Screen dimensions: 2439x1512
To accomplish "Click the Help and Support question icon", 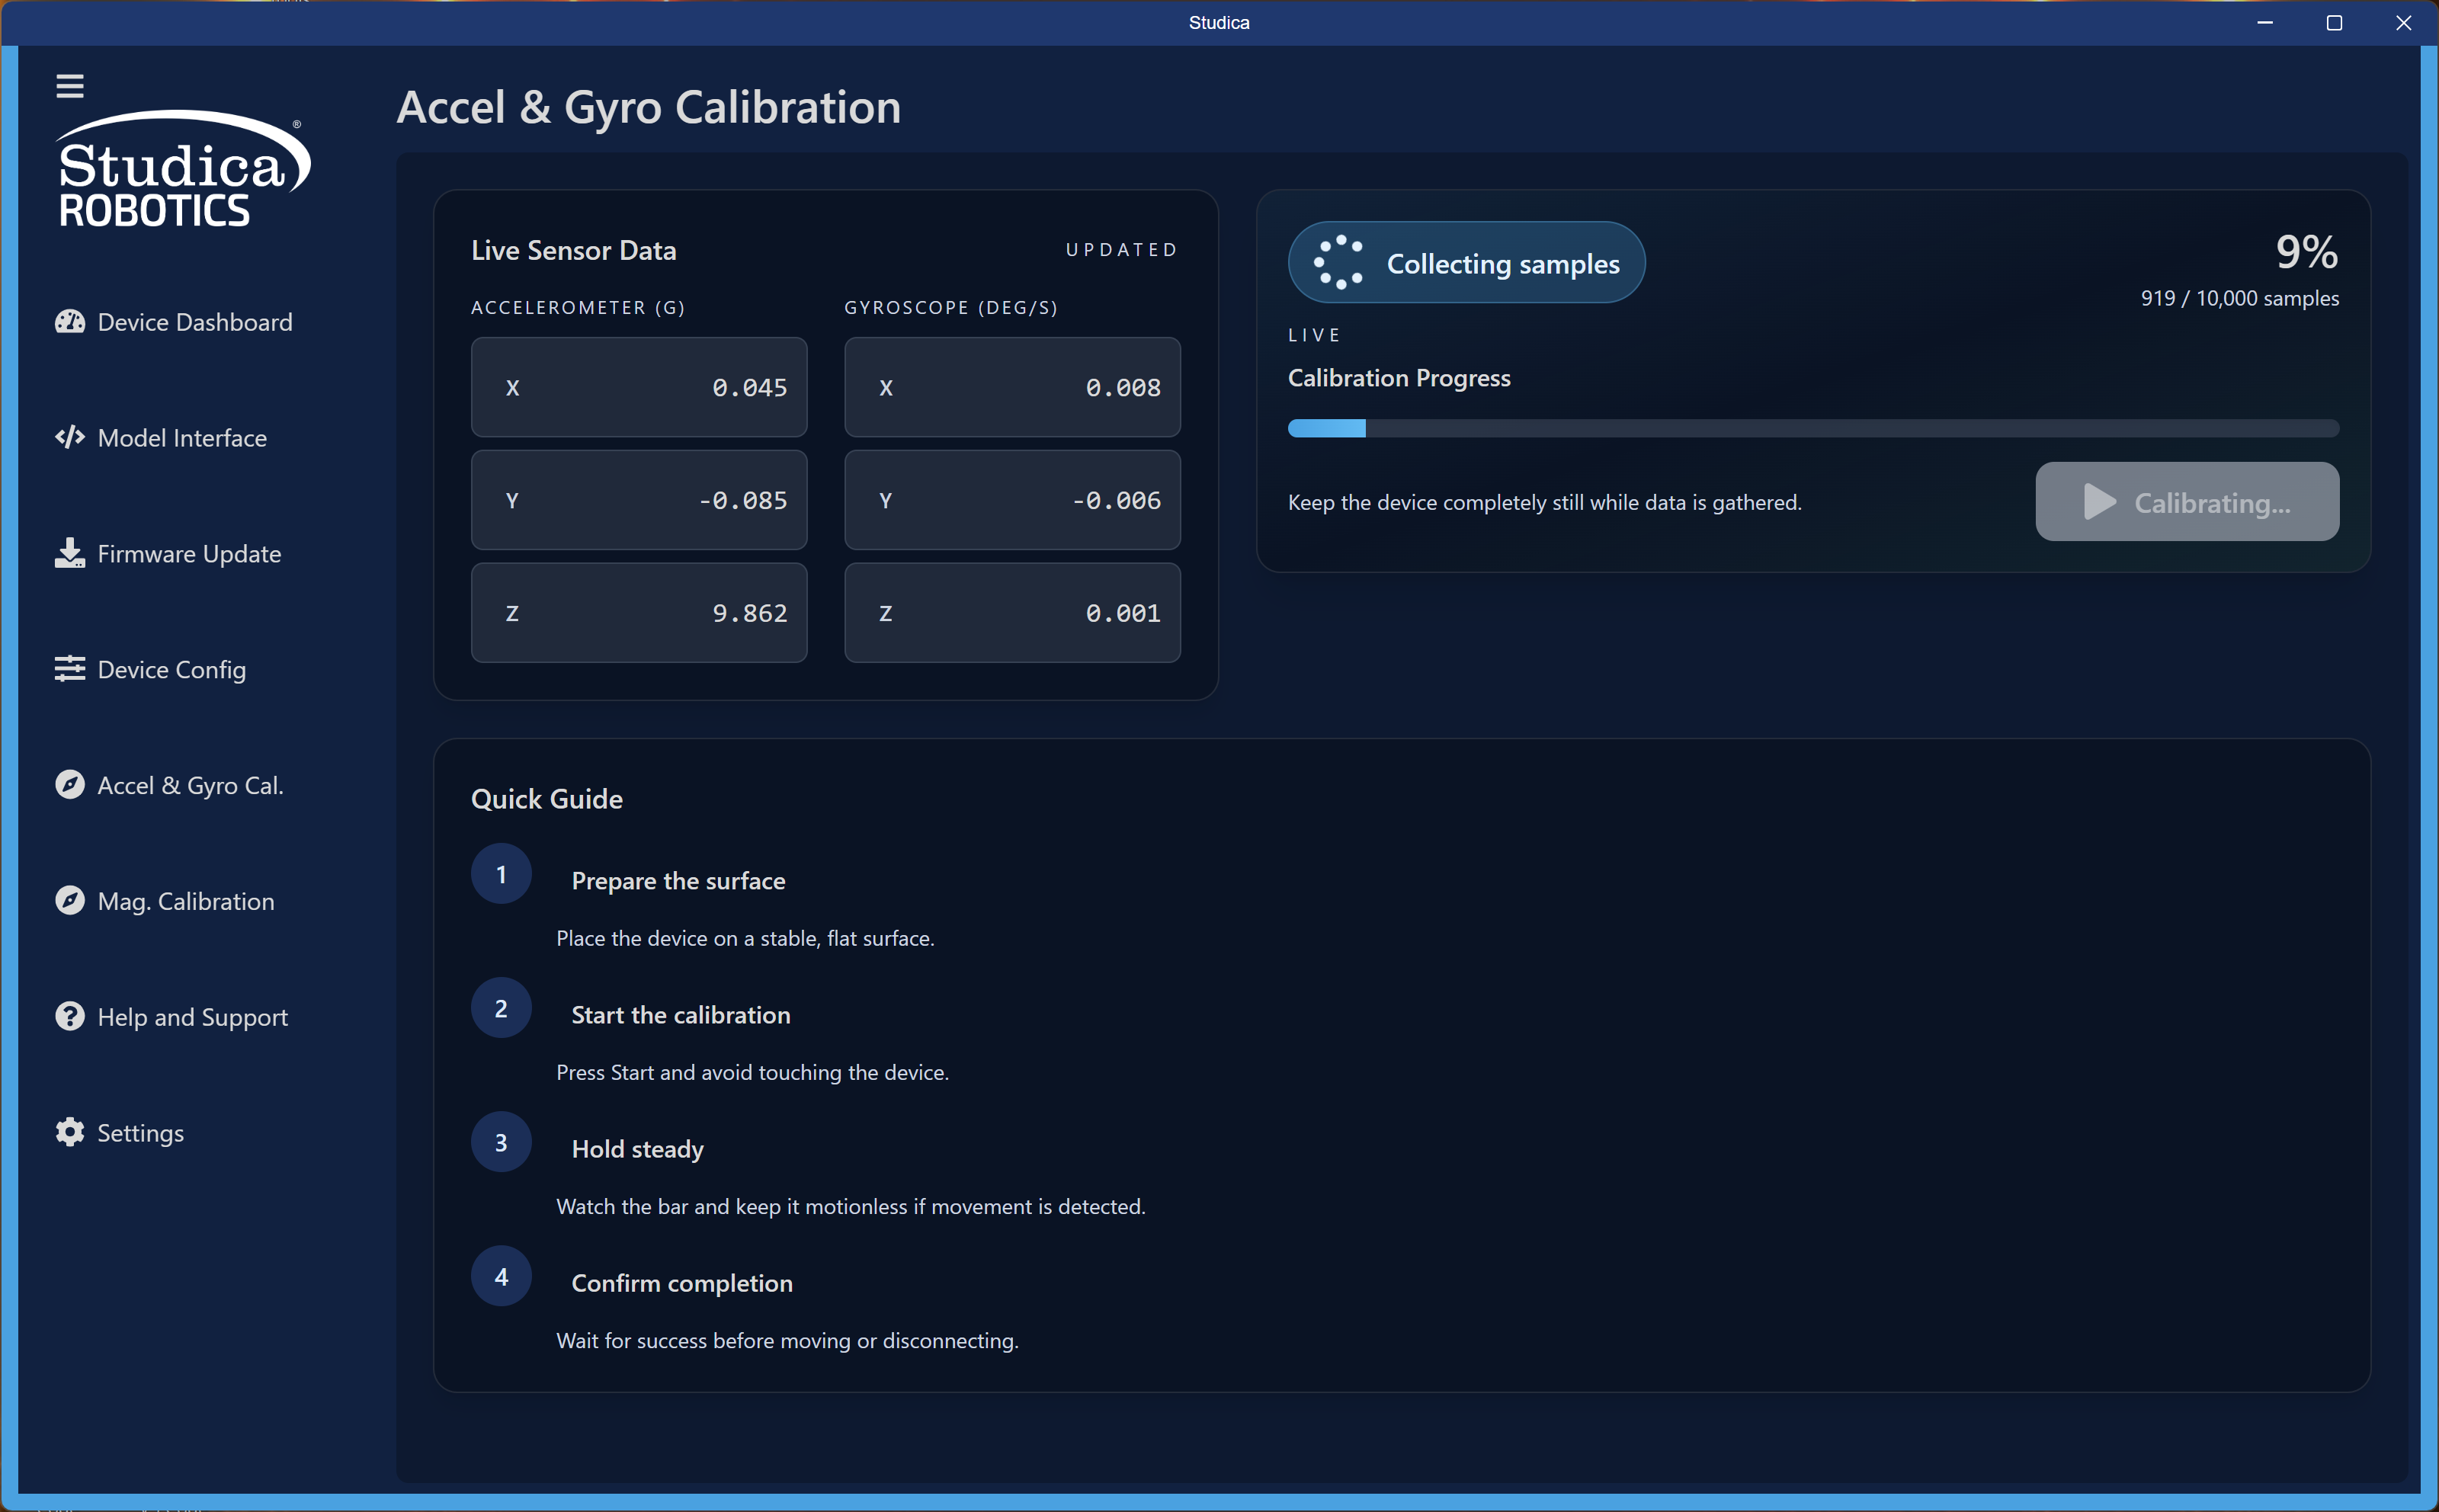I will pos(69,1017).
